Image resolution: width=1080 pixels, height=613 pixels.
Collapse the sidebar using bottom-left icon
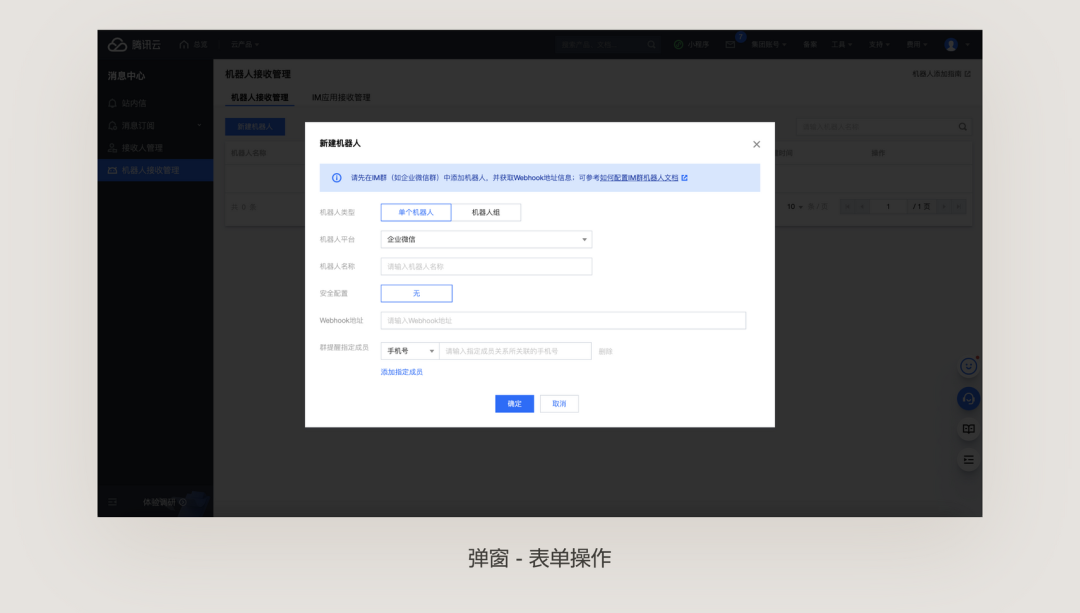pyautogui.click(x=112, y=502)
